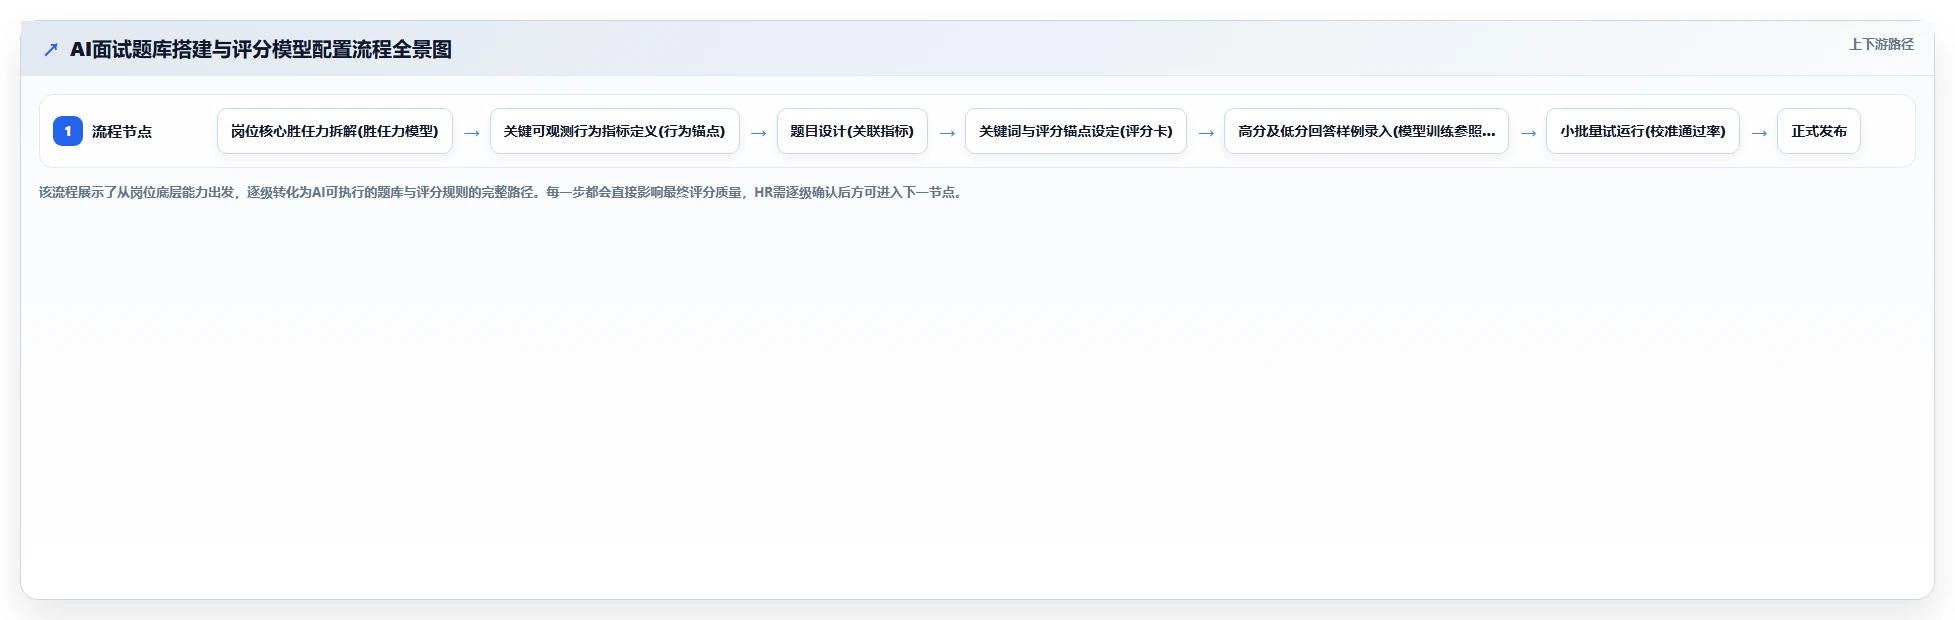Image resolution: width=1955 pixels, height=620 pixels.
Task: Select the 正式发布 node
Action: coord(1819,131)
